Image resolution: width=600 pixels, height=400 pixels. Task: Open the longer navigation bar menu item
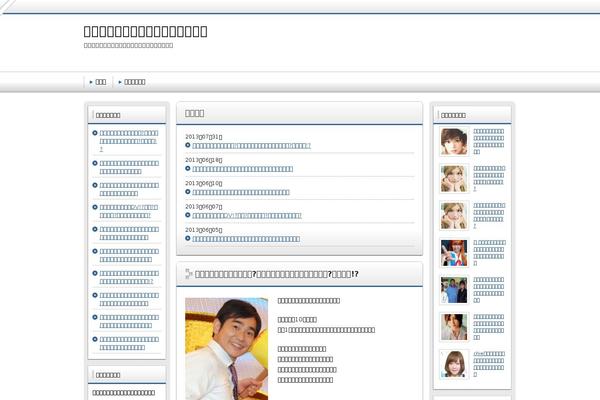click(x=134, y=82)
